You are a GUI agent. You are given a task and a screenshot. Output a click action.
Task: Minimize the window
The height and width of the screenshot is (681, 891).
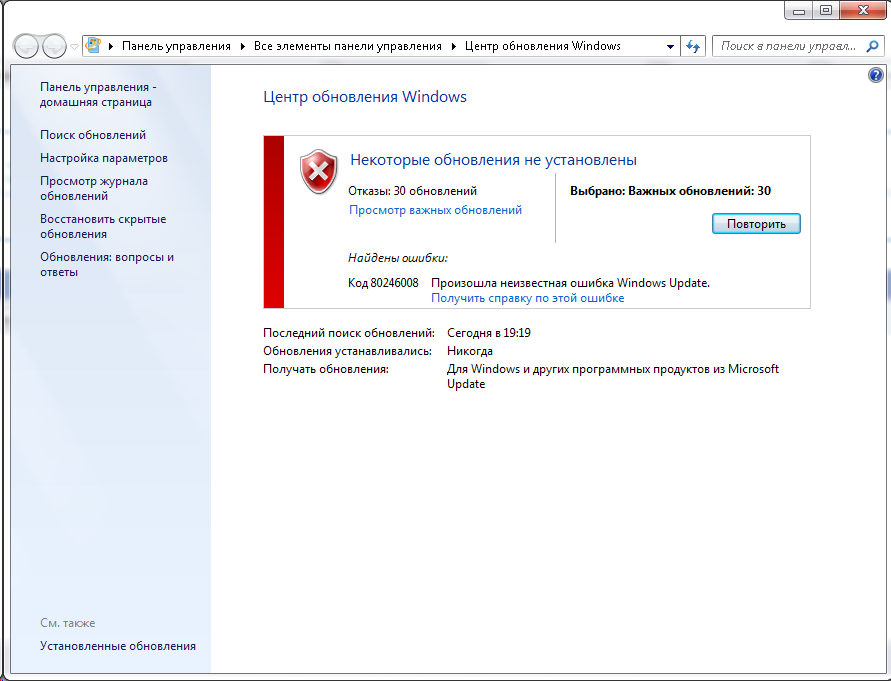click(799, 10)
